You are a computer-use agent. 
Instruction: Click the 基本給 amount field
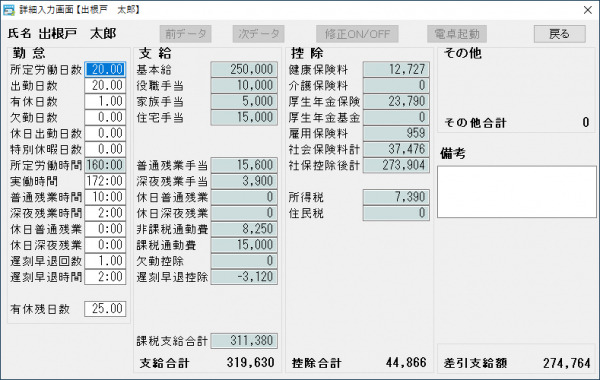tap(244, 70)
